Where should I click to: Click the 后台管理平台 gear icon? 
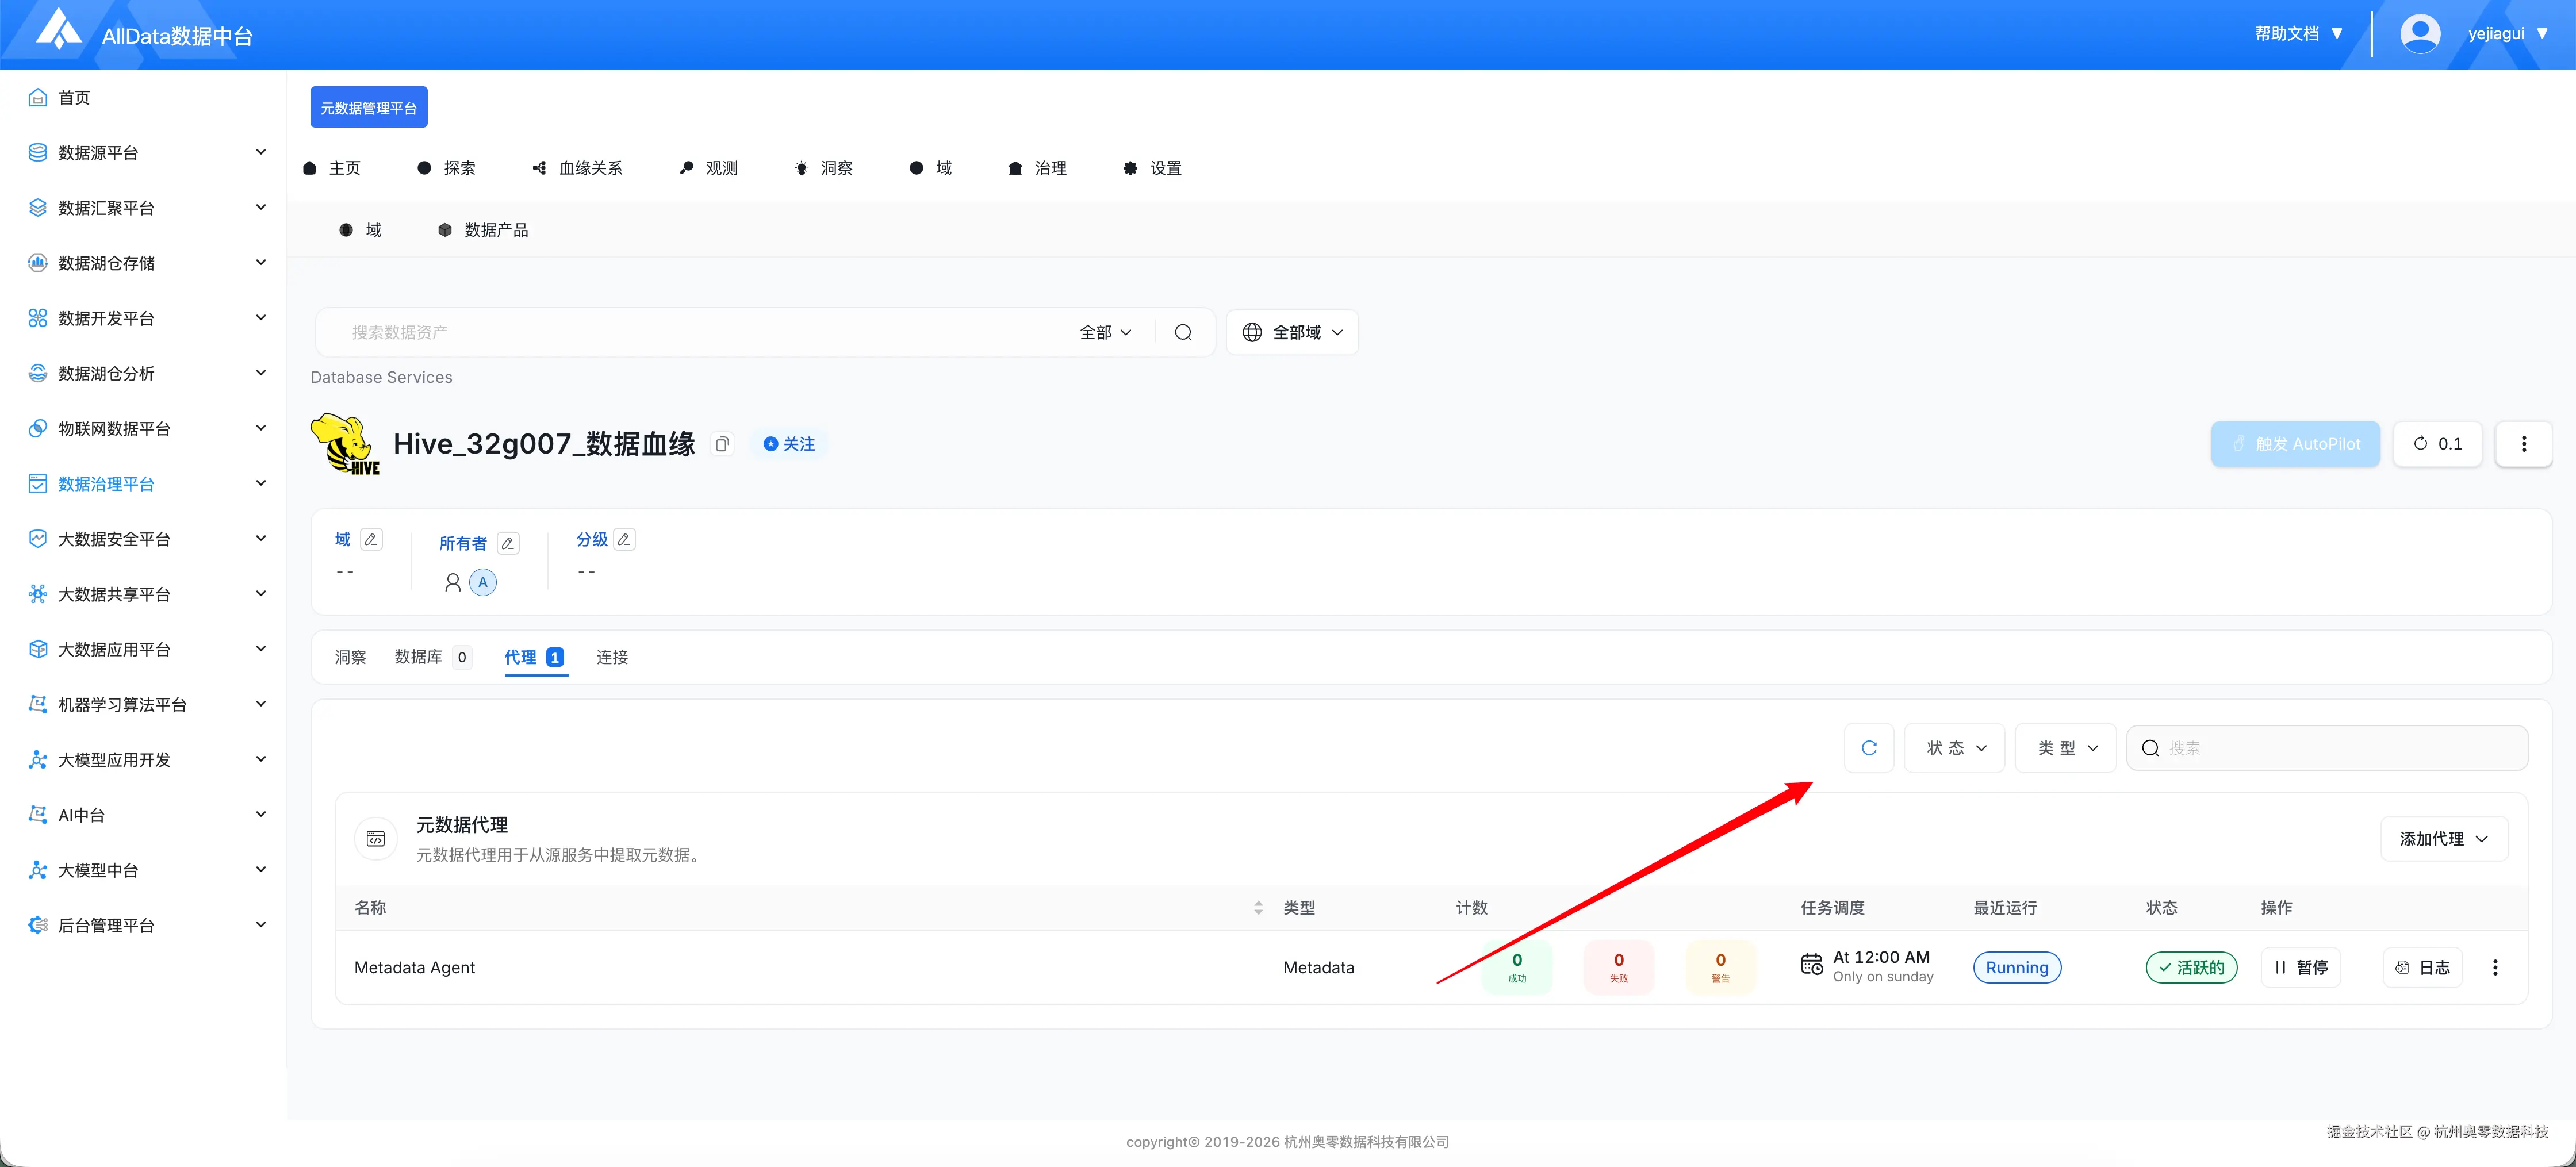pyautogui.click(x=38, y=925)
